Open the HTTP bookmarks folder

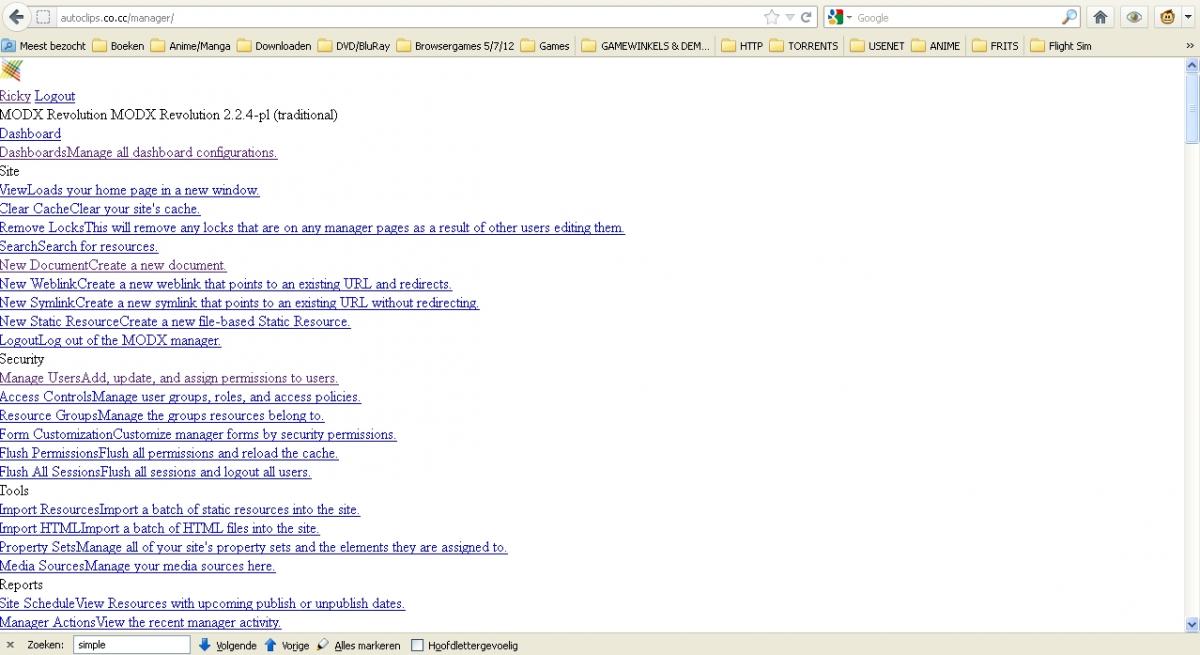(x=742, y=46)
